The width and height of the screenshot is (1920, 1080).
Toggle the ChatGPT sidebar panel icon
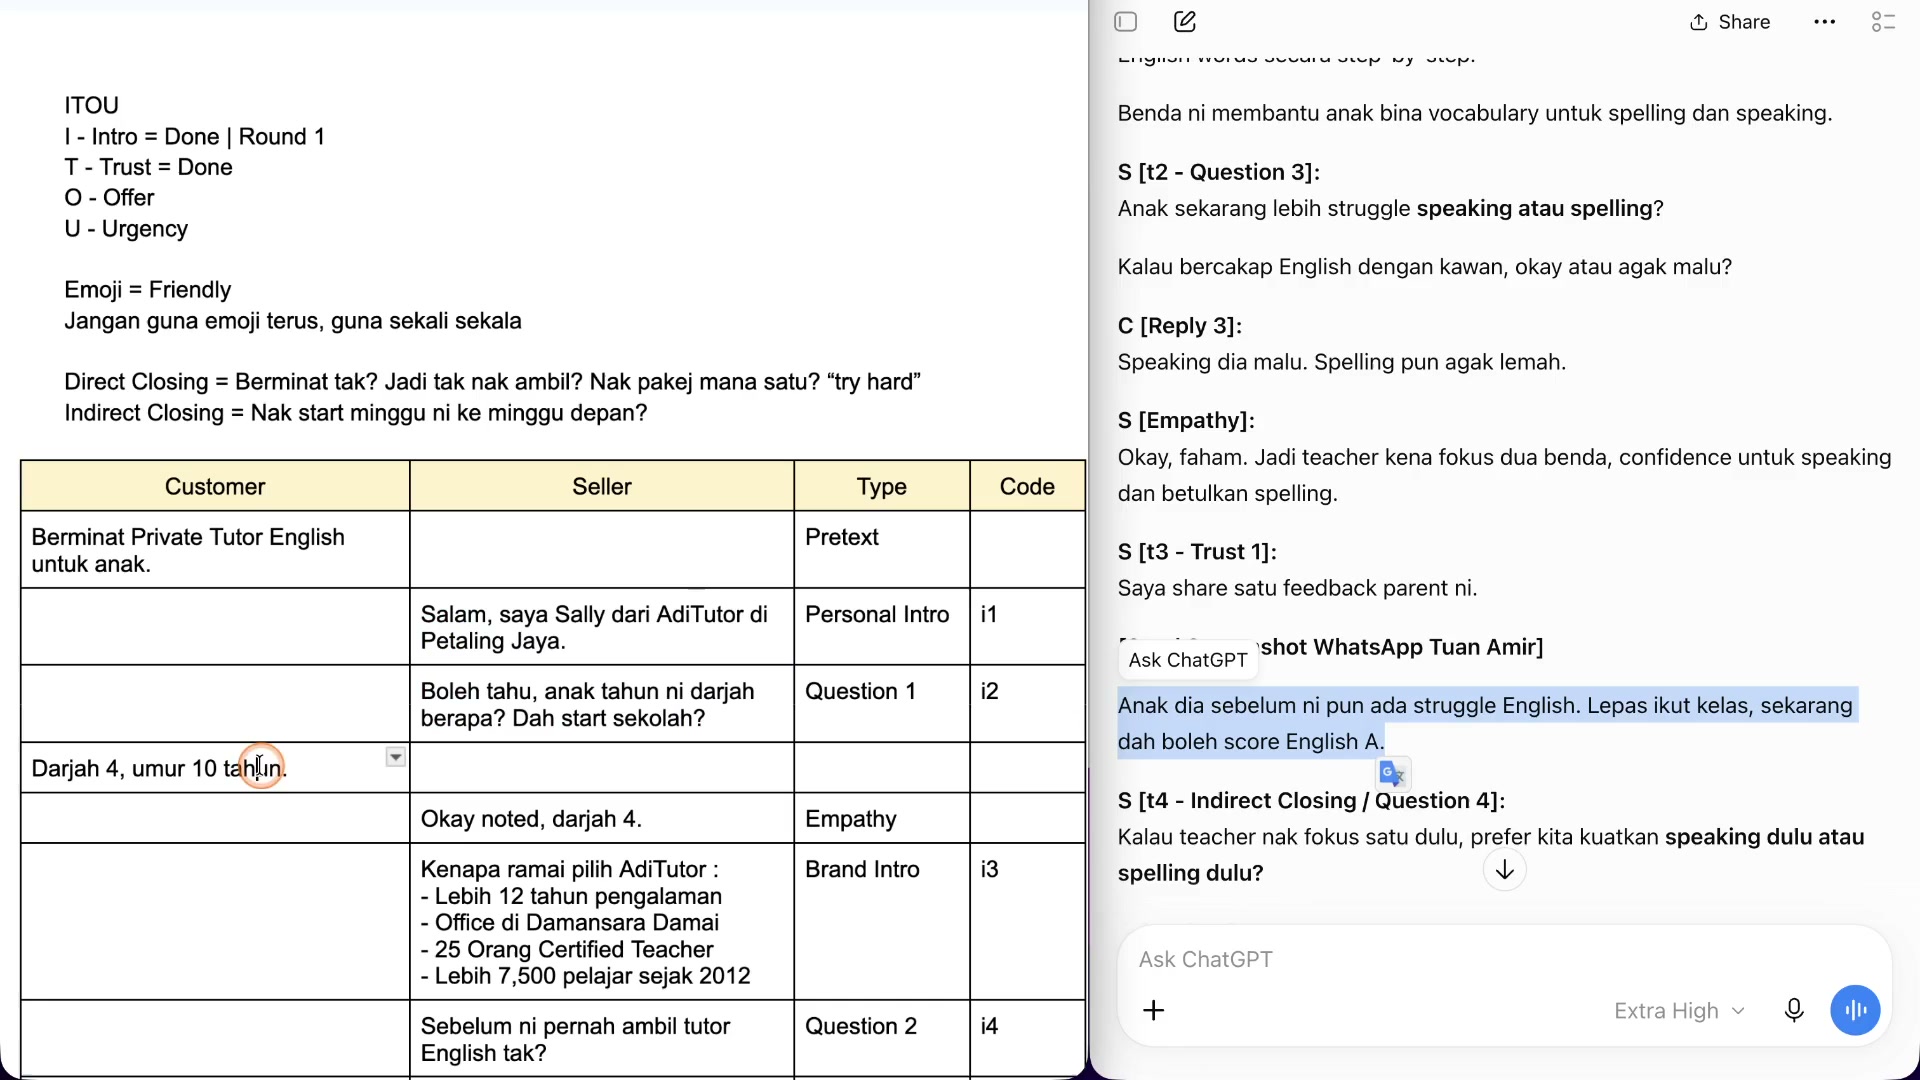pyautogui.click(x=1126, y=22)
